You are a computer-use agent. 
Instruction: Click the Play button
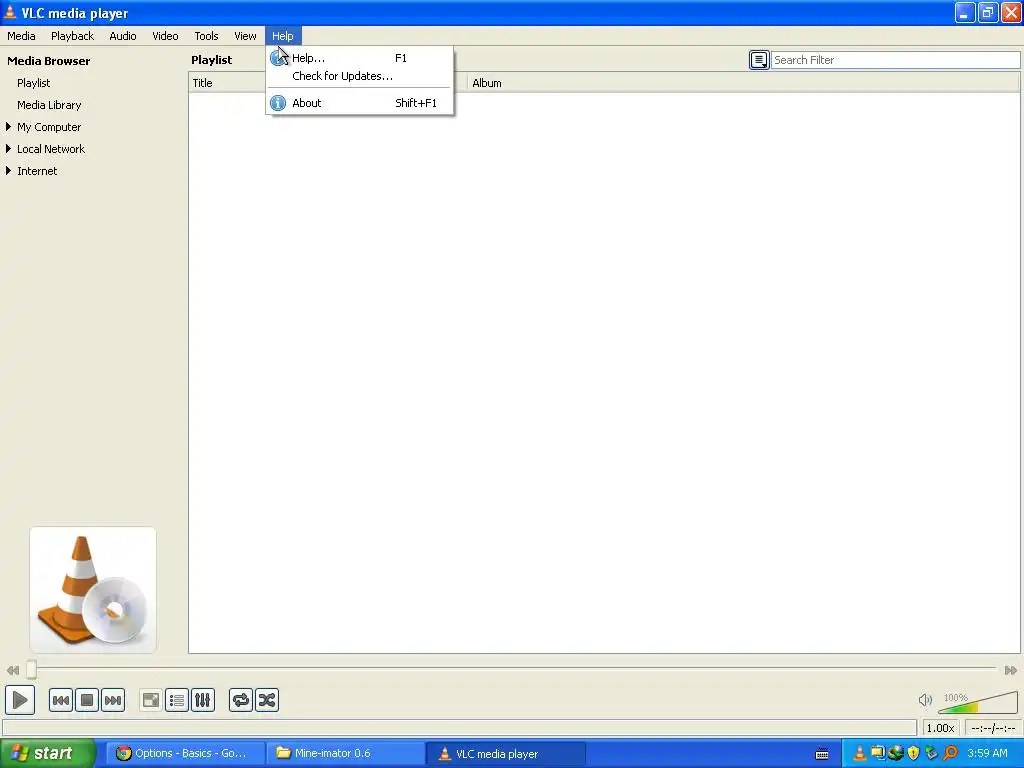point(20,700)
